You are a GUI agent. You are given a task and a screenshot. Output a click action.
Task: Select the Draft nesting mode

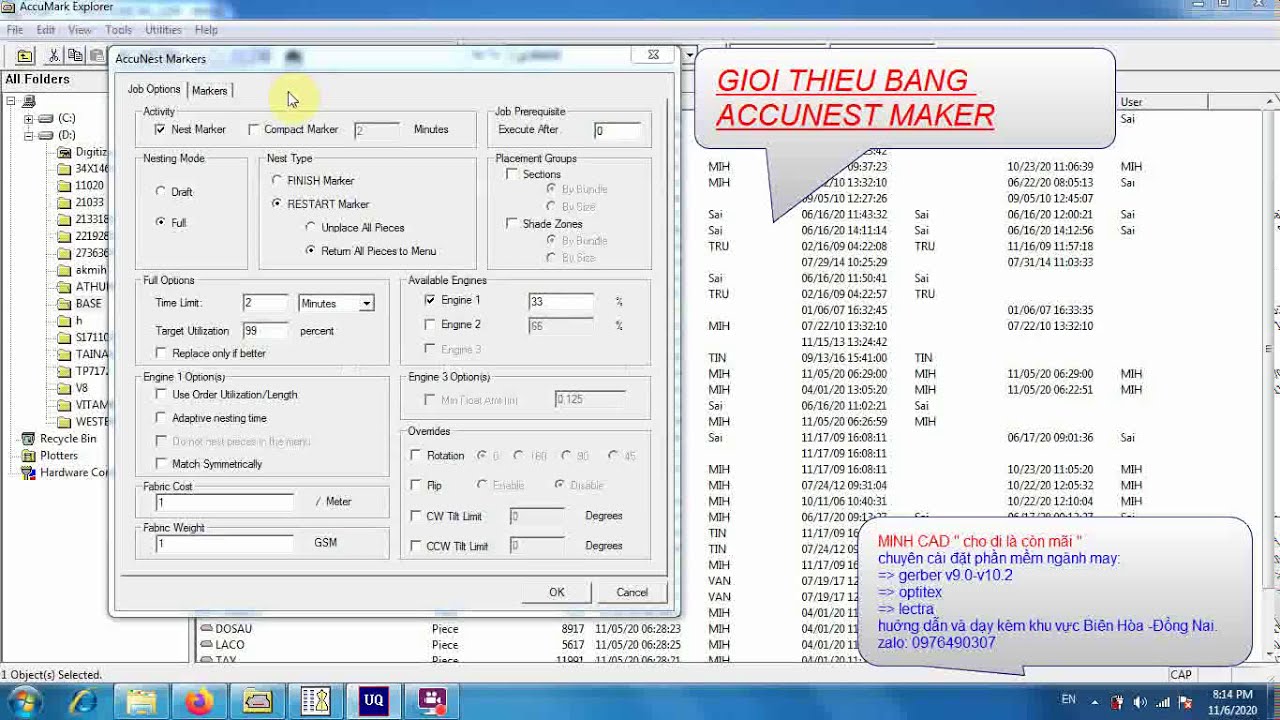pyautogui.click(x=160, y=191)
